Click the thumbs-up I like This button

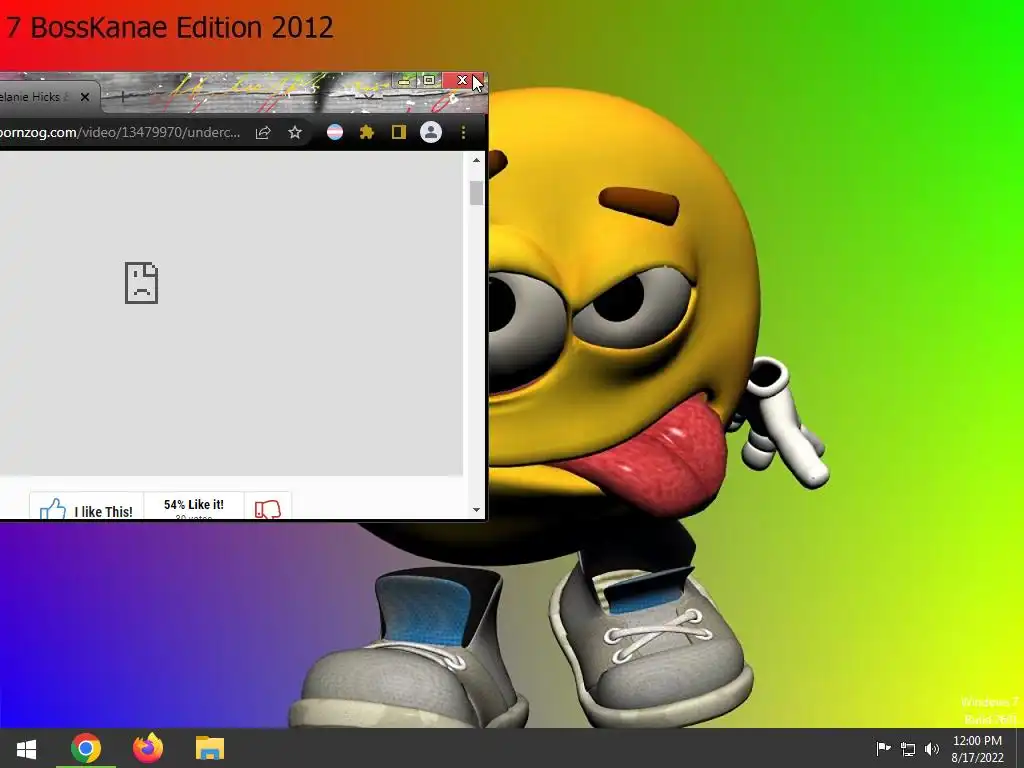point(86,507)
